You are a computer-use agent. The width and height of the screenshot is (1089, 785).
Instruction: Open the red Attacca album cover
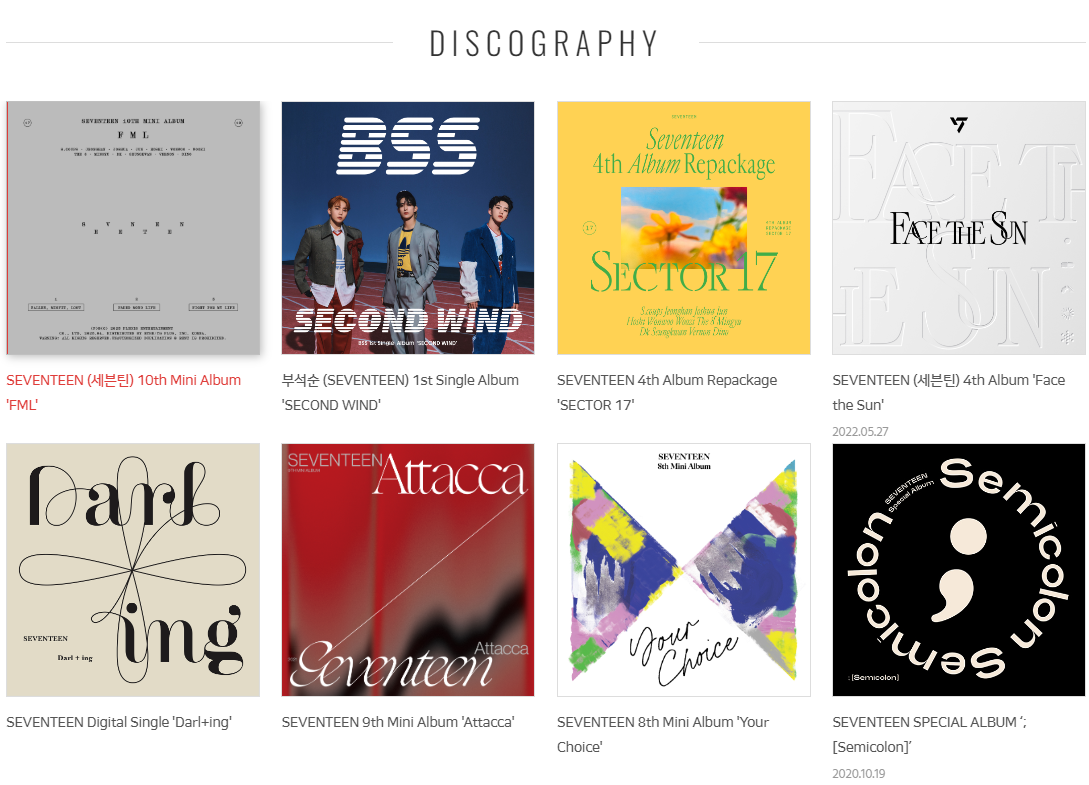click(x=408, y=570)
